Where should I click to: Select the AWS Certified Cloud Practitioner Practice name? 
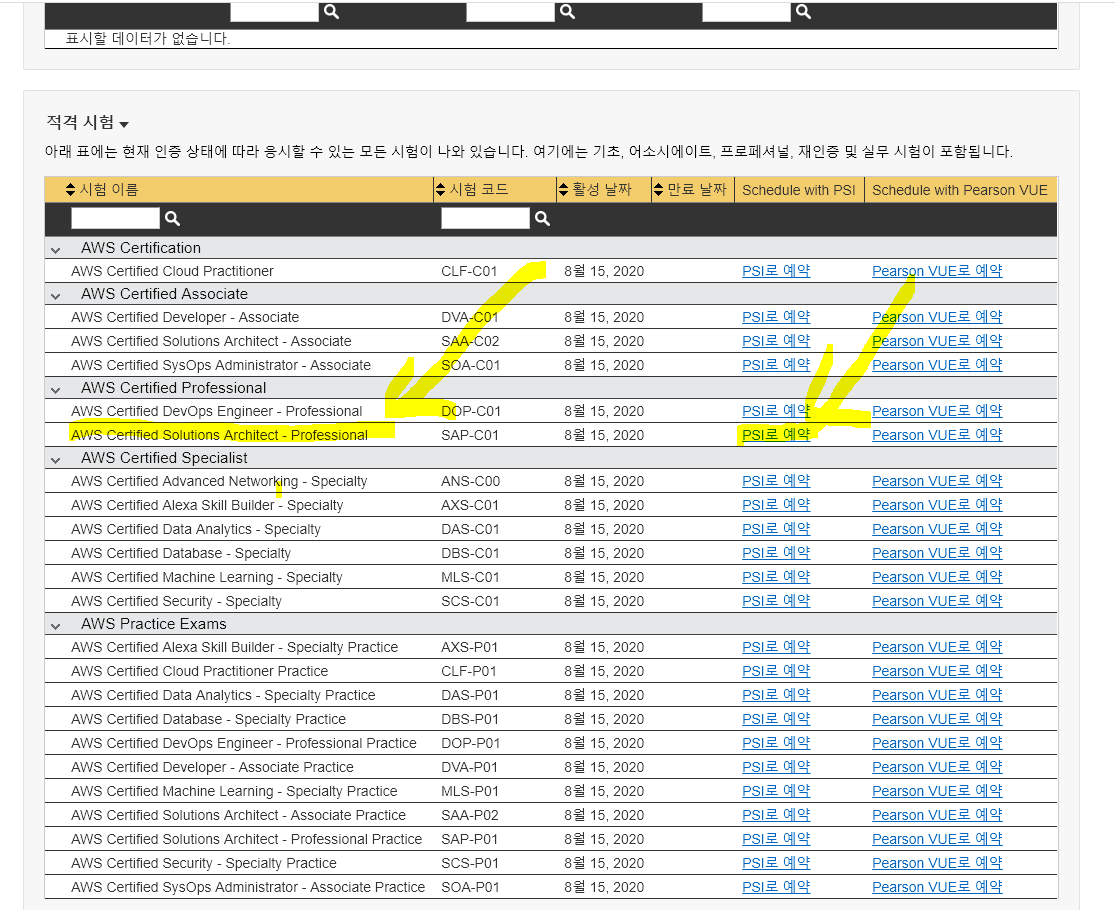[200, 671]
